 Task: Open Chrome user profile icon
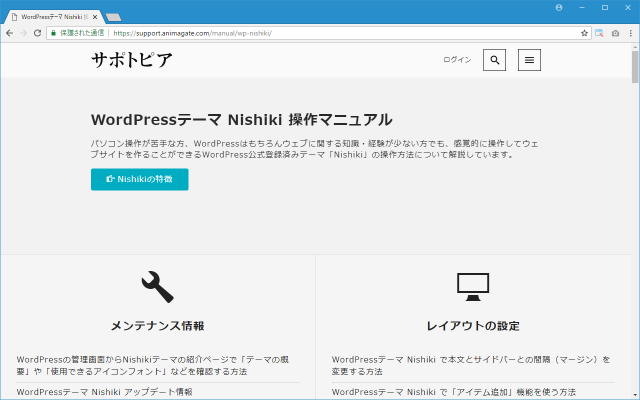[x=559, y=8]
